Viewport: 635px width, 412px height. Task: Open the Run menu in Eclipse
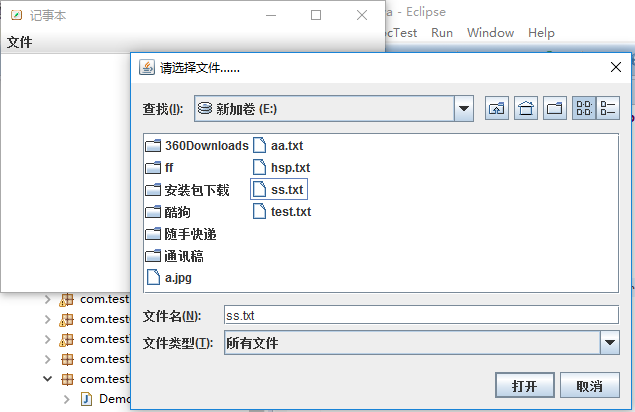click(442, 32)
